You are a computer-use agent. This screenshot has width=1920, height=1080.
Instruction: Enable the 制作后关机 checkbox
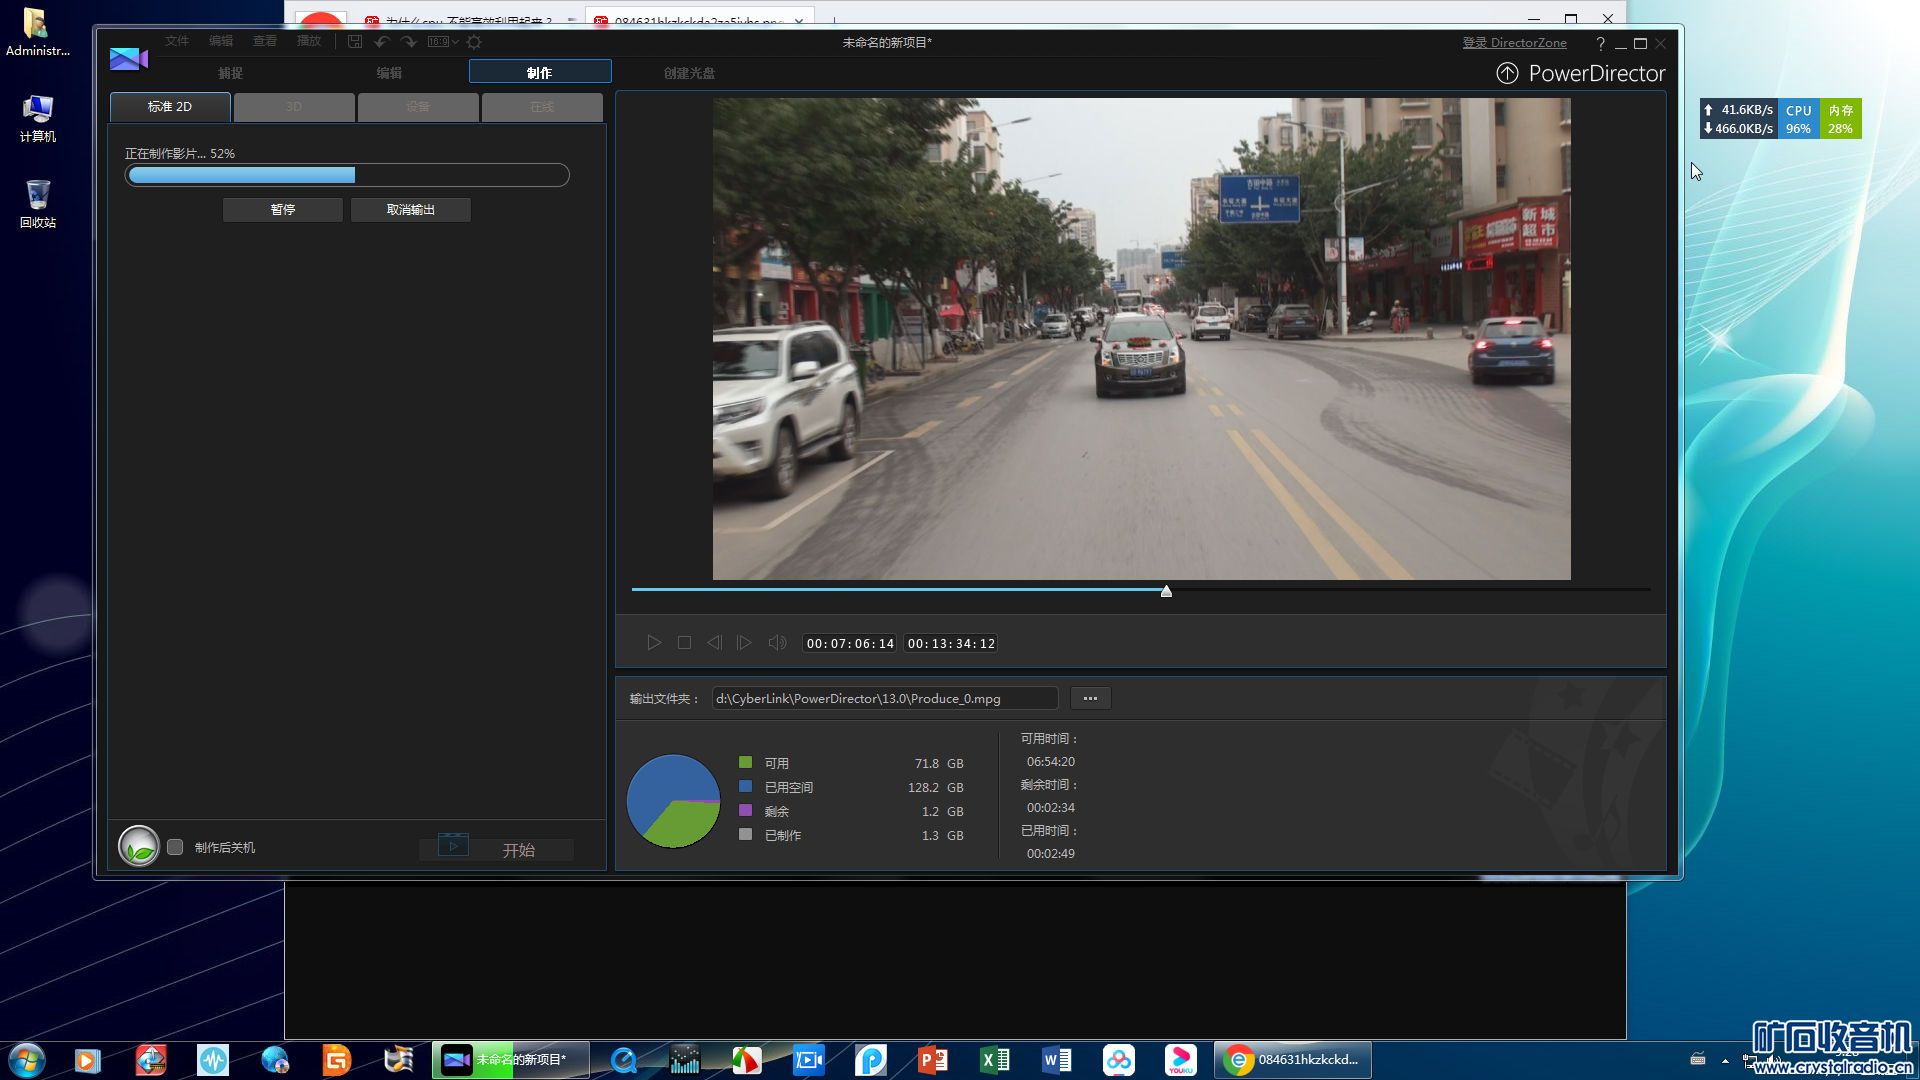175,847
